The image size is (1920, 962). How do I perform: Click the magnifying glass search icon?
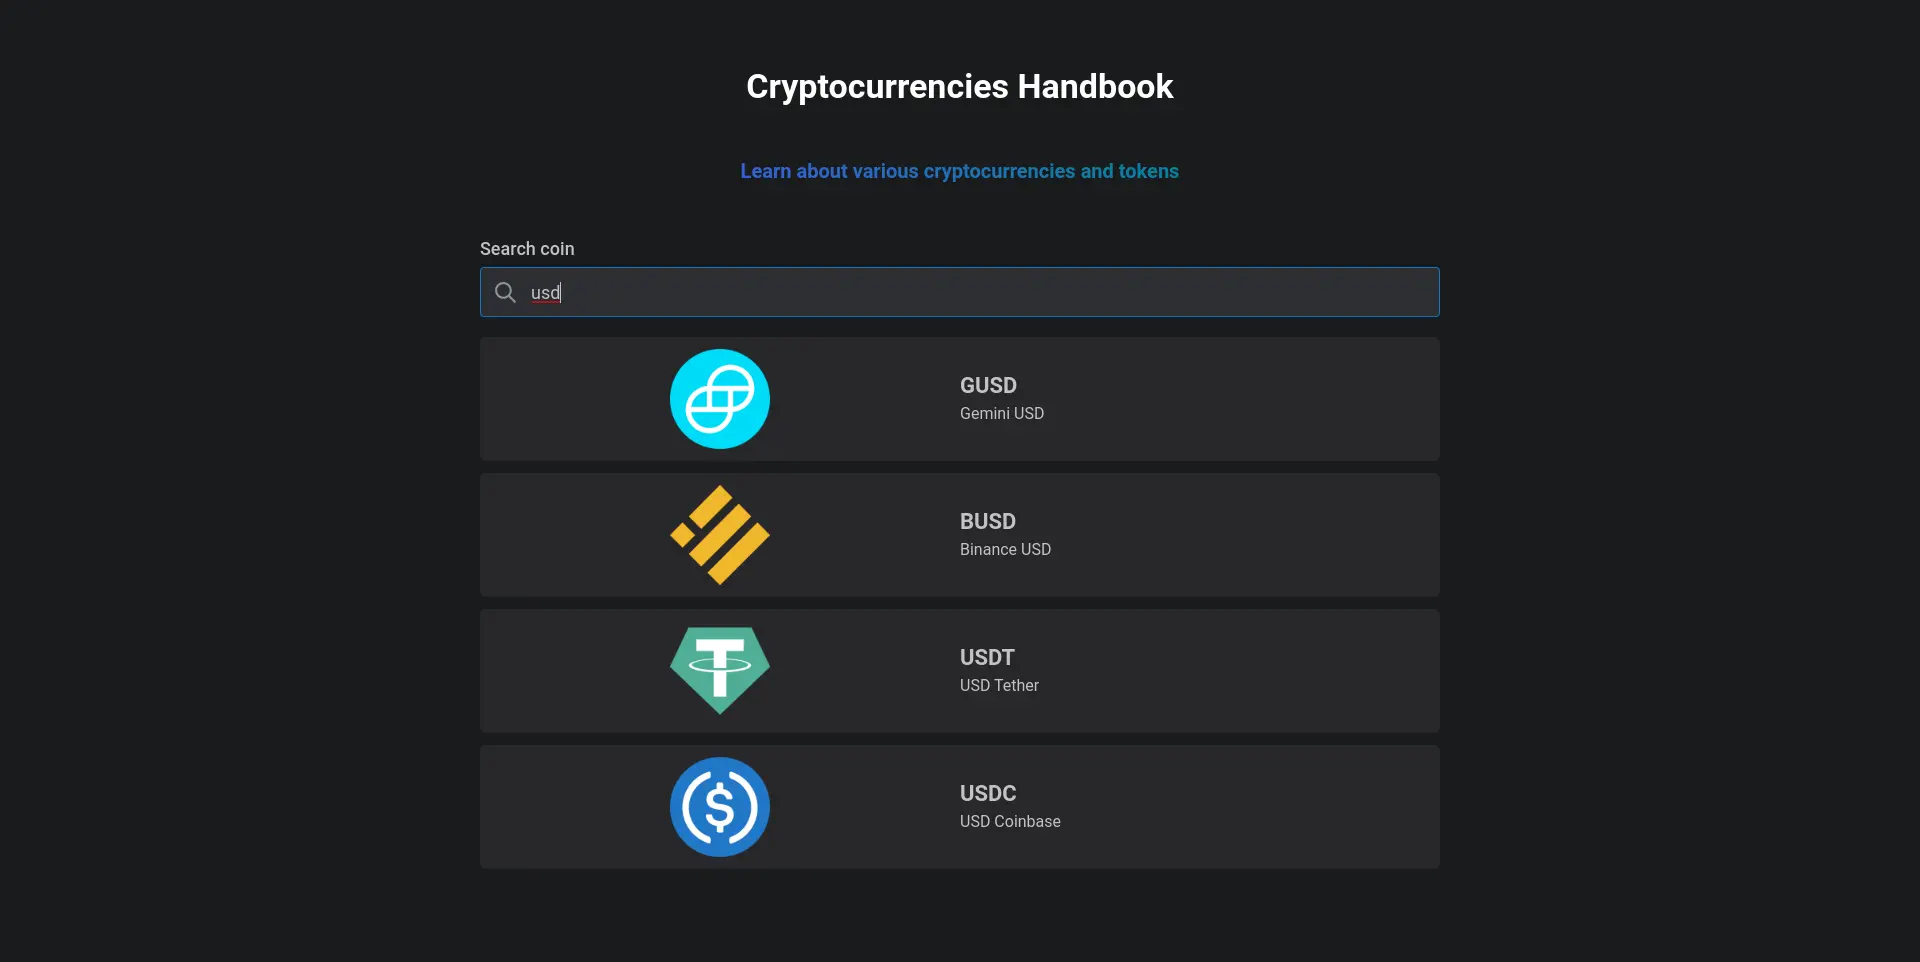[506, 292]
